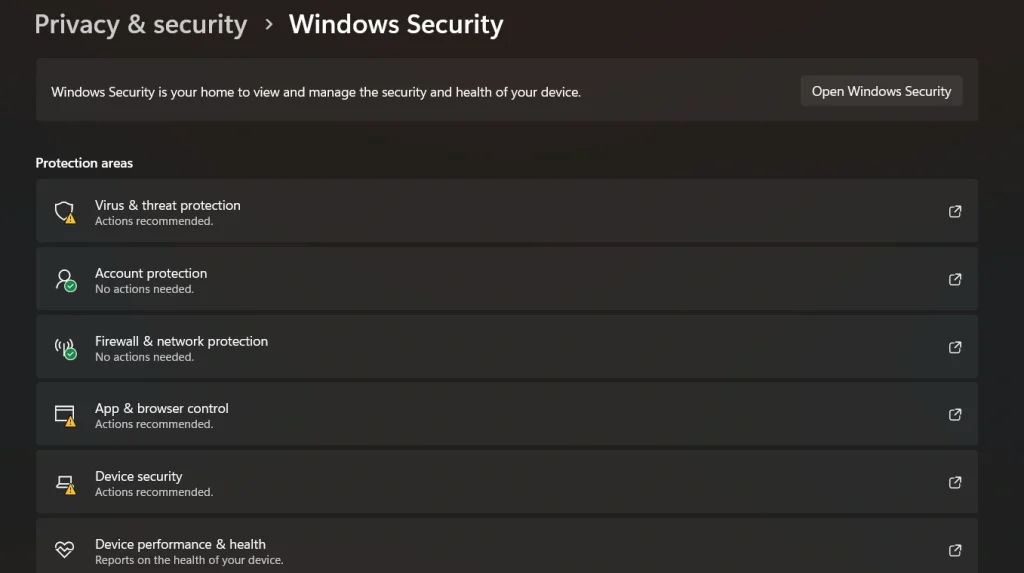The height and width of the screenshot is (573, 1024).
Task: Click 'Actions recommended.' under Device security
Action: (x=154, y=493)
